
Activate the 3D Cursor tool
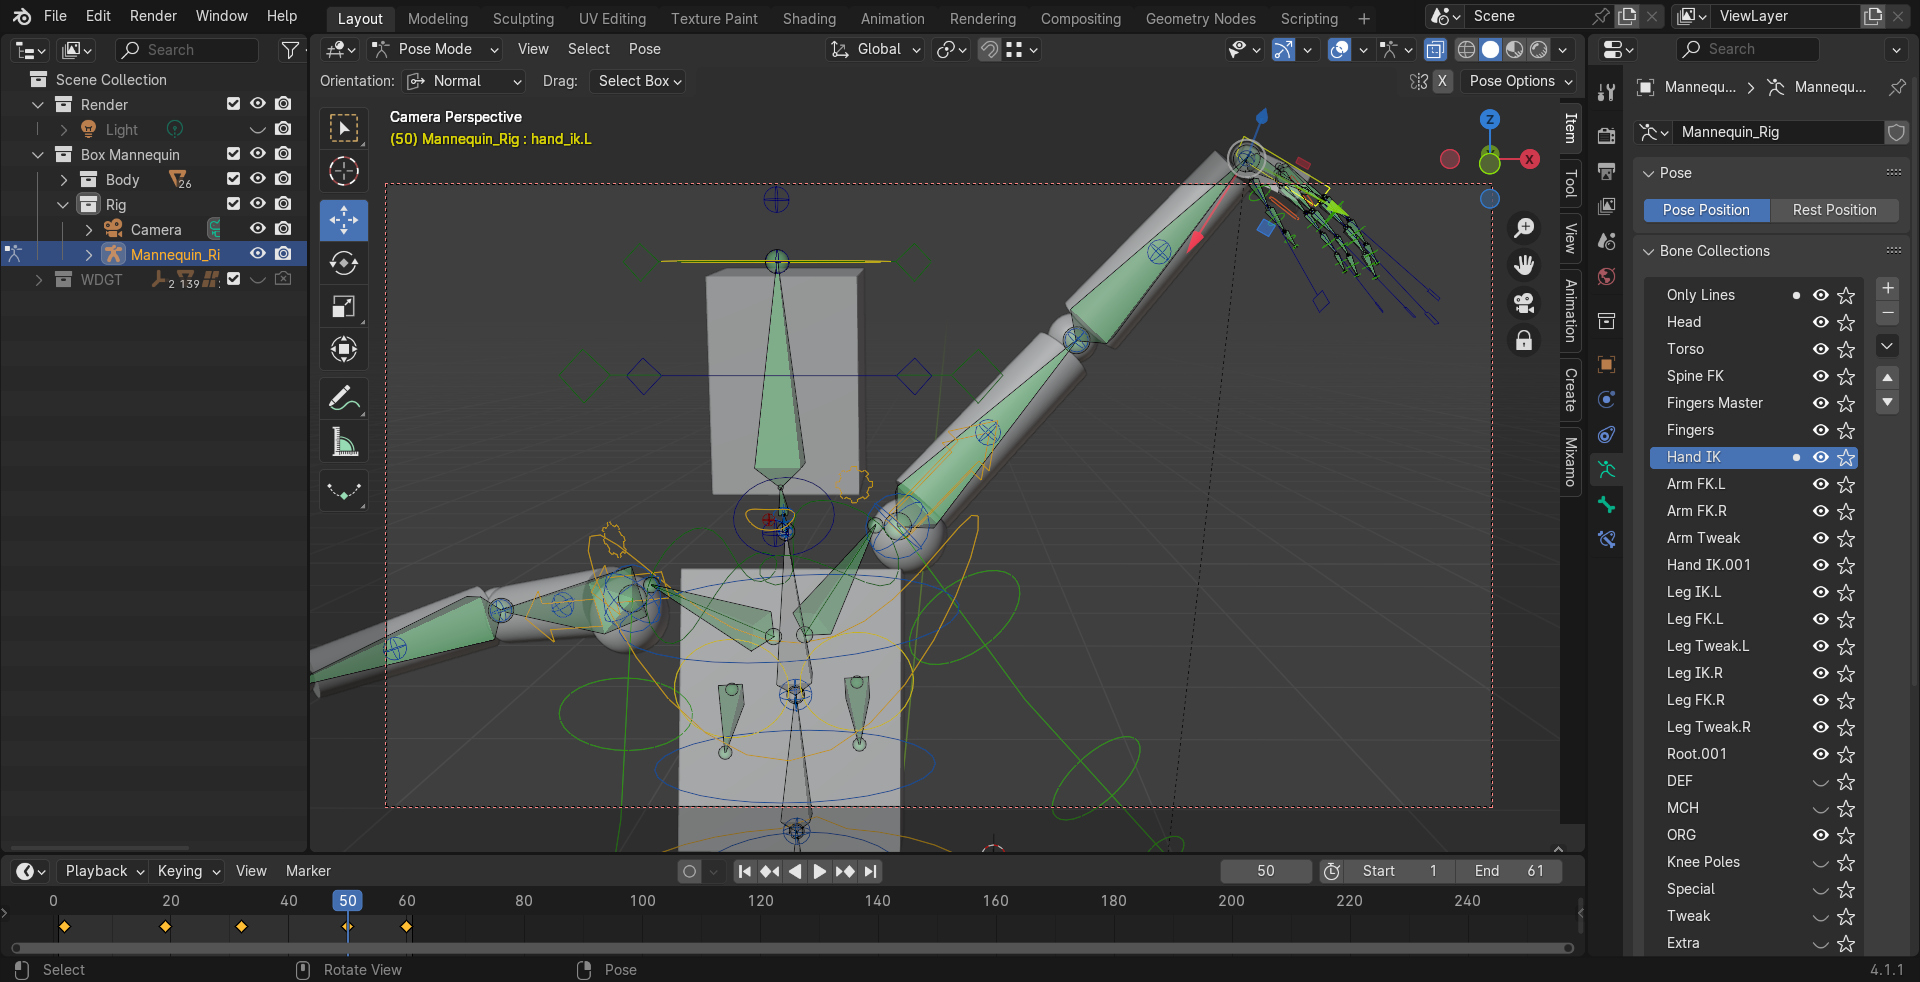[344, 172]
